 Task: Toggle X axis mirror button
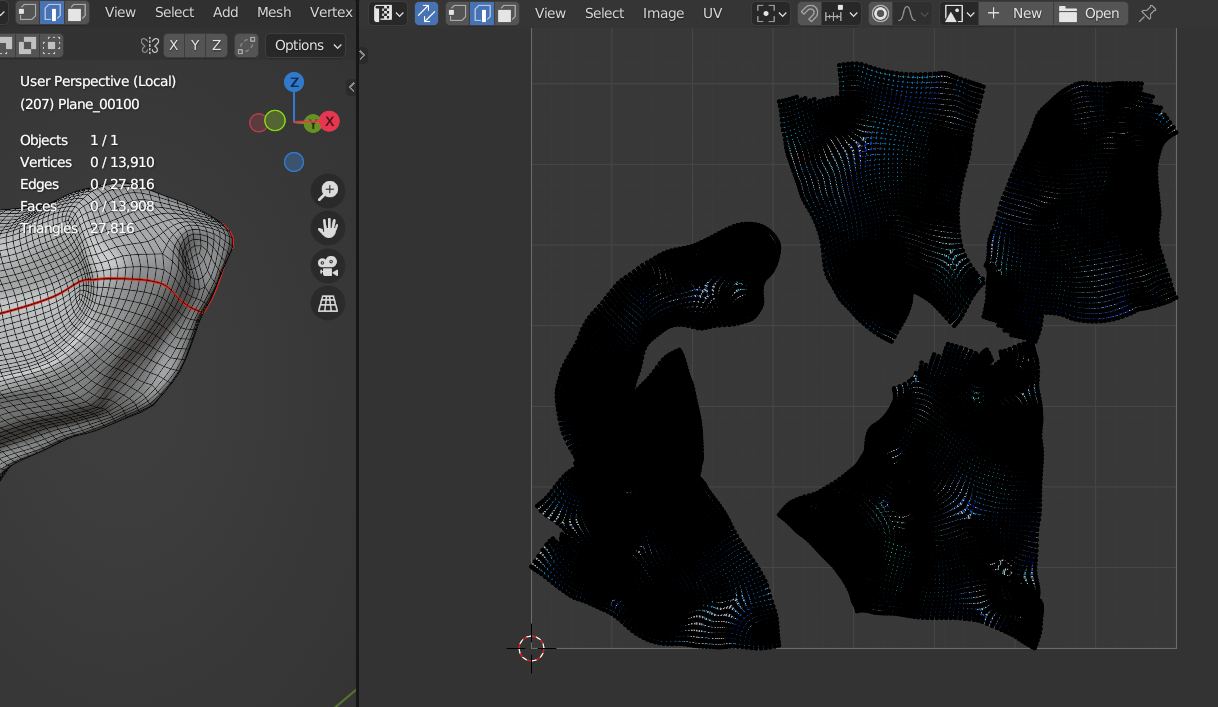click(174, 45)
